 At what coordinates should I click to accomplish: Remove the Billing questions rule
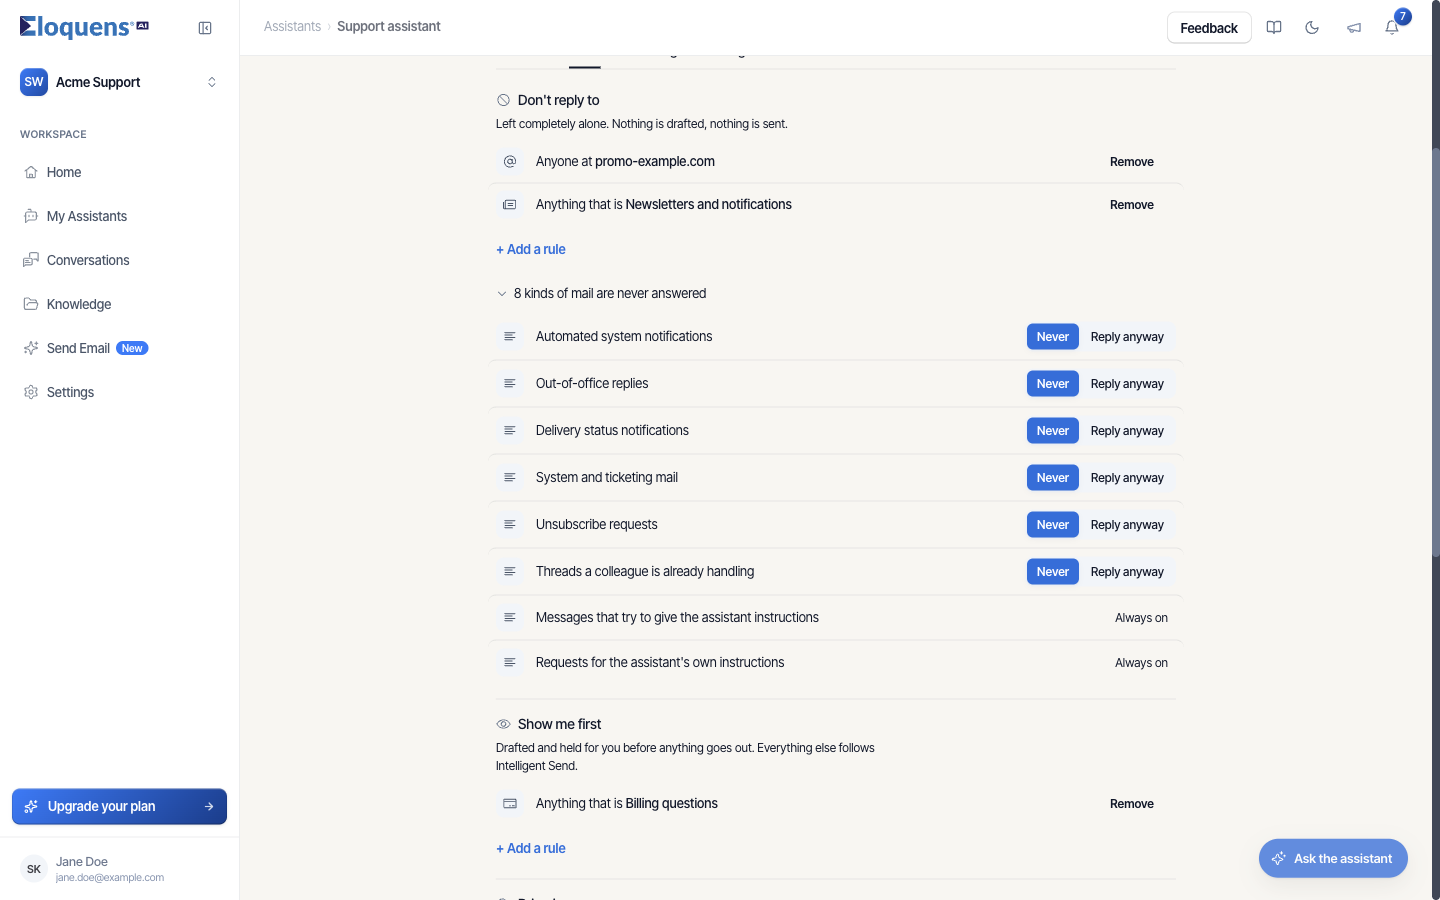pos(1132,804)
